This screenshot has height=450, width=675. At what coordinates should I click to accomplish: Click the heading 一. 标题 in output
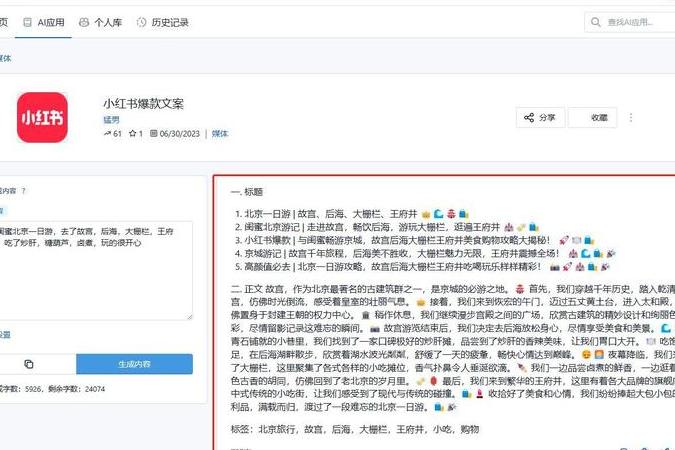[247, 192]
